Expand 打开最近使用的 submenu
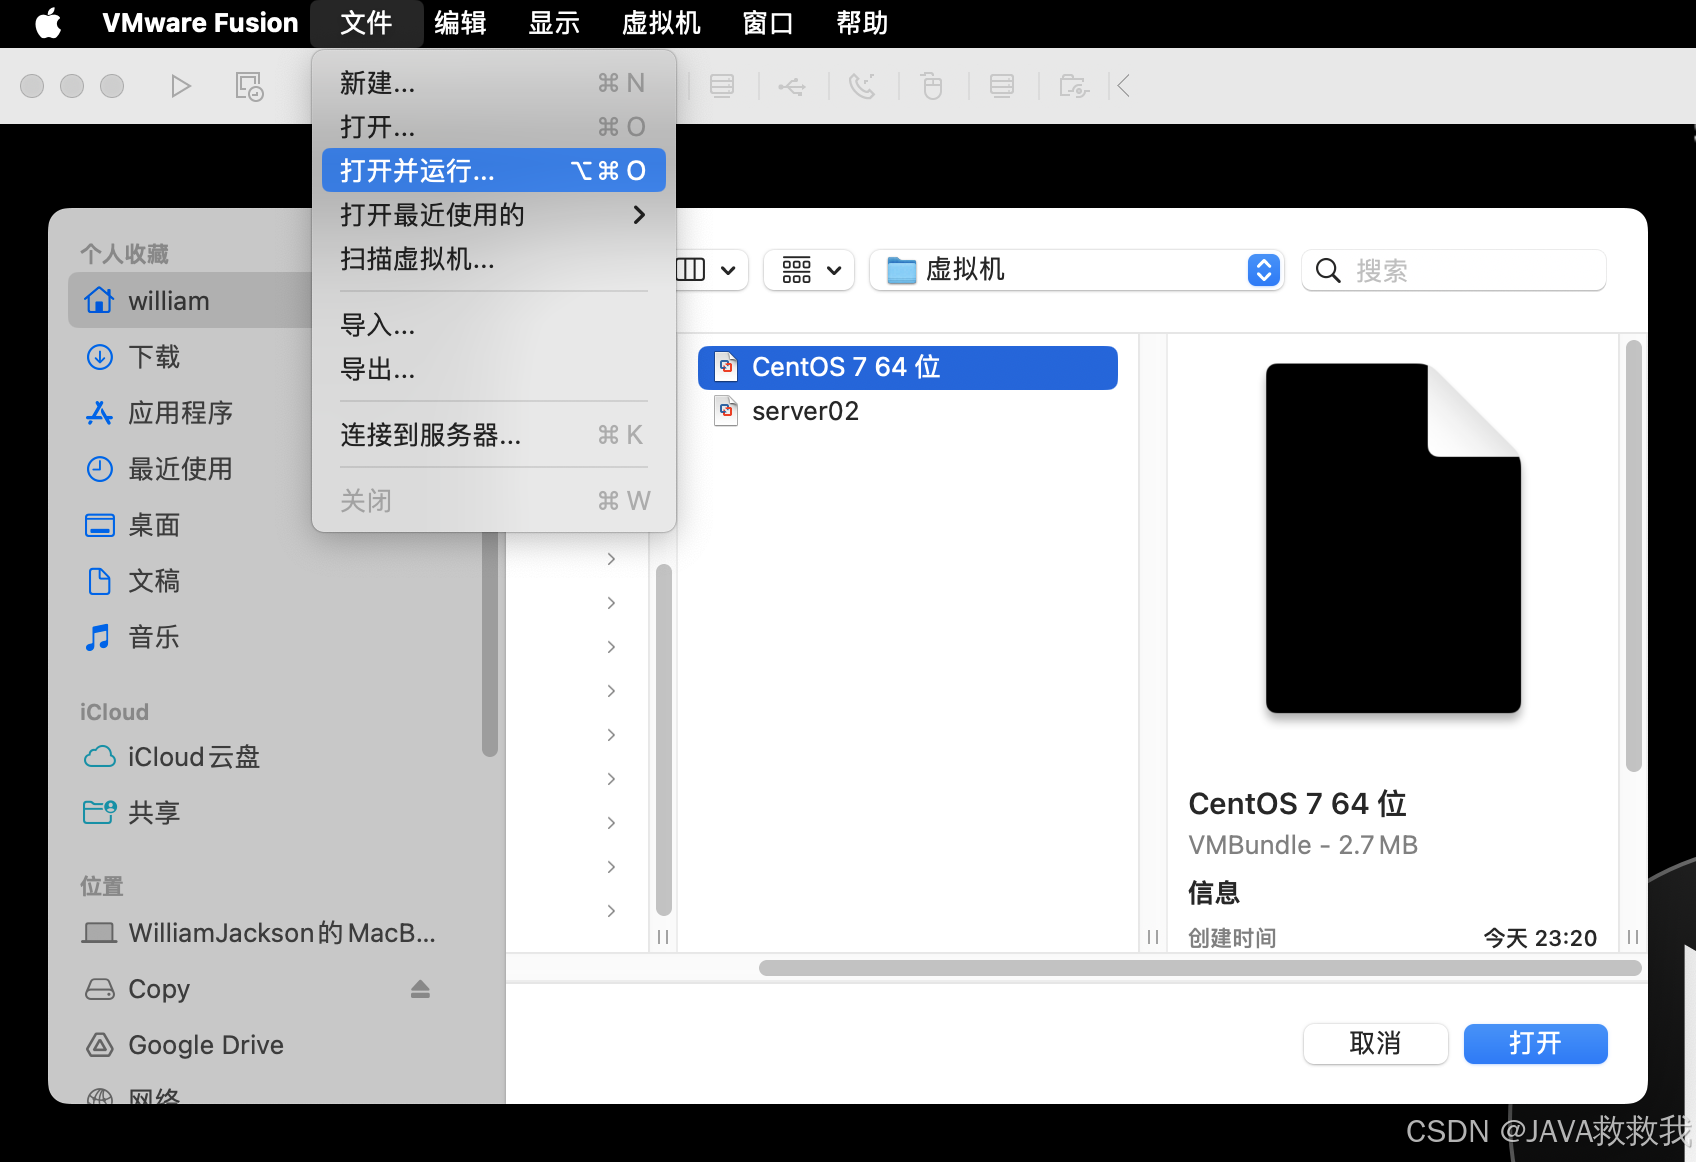Viewport: 1696px width, 1162px height. coord(494,215)
